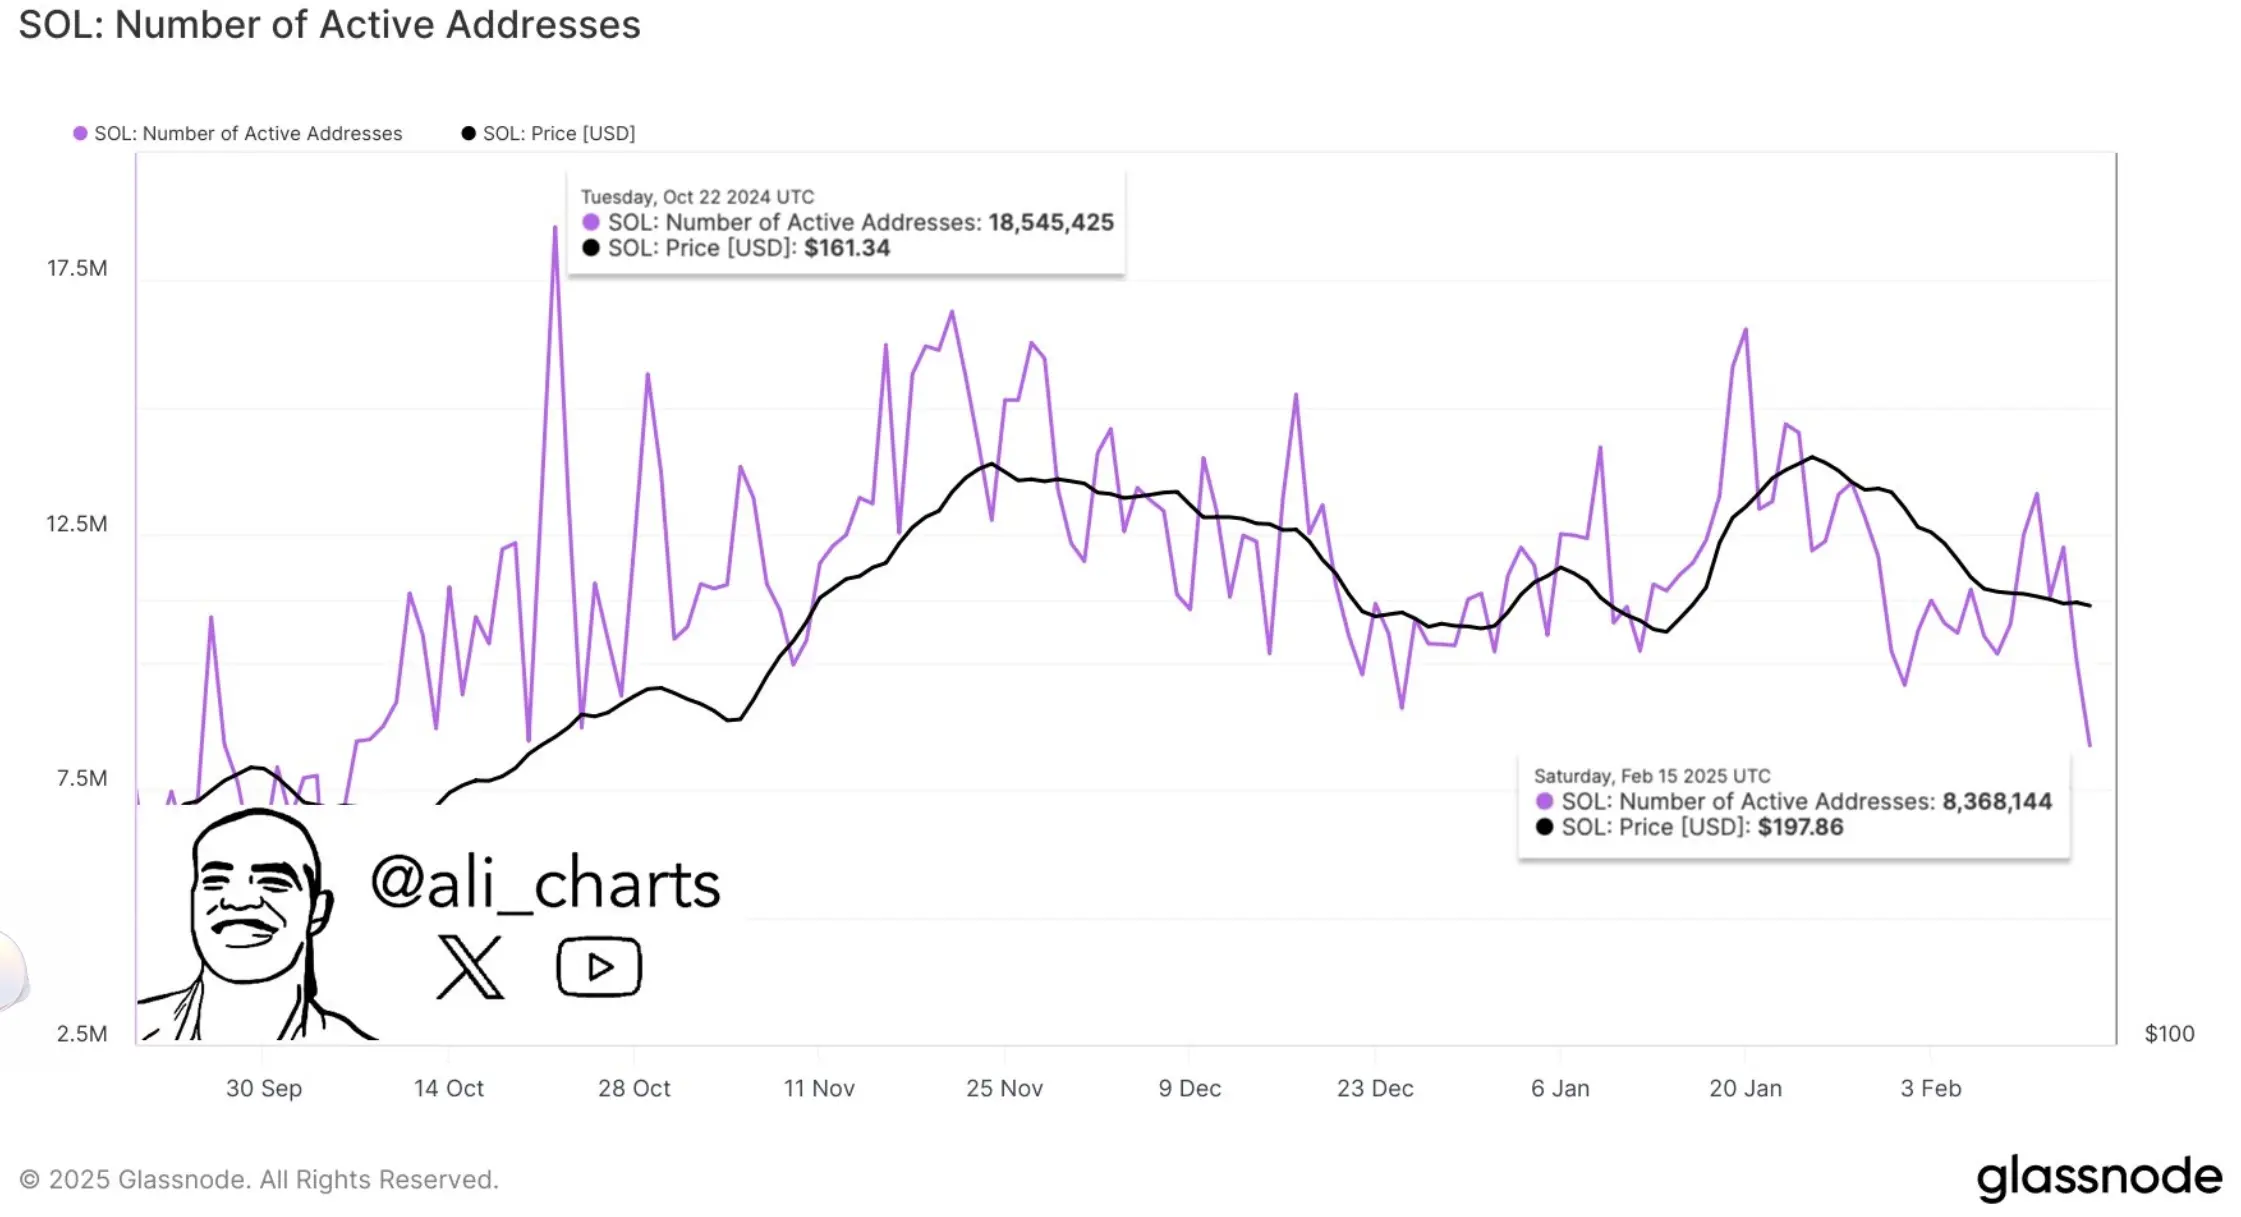Click the @ali_charts handle text
This screenshot has height=1217, width=2241.
[545, 884]
